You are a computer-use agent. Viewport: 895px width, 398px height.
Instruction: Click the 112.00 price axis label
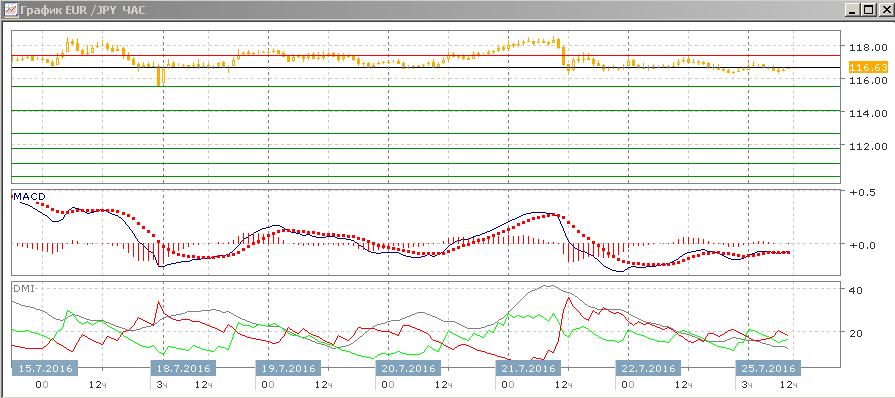pos(867,146)
